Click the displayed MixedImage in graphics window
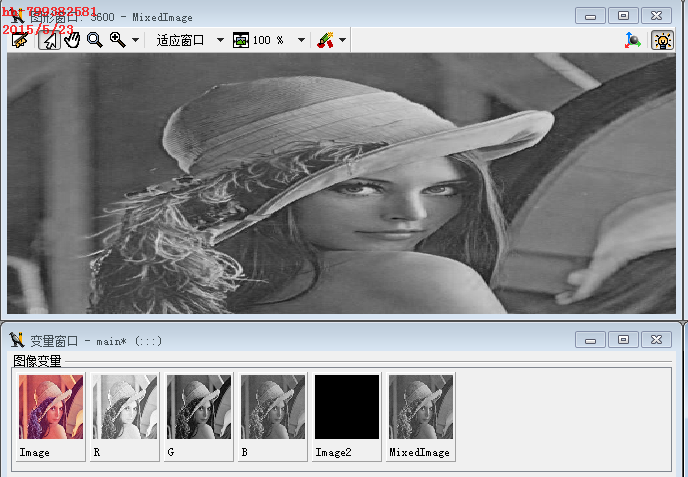The width and height of the screenshot is (688, 477). point(341,183)
